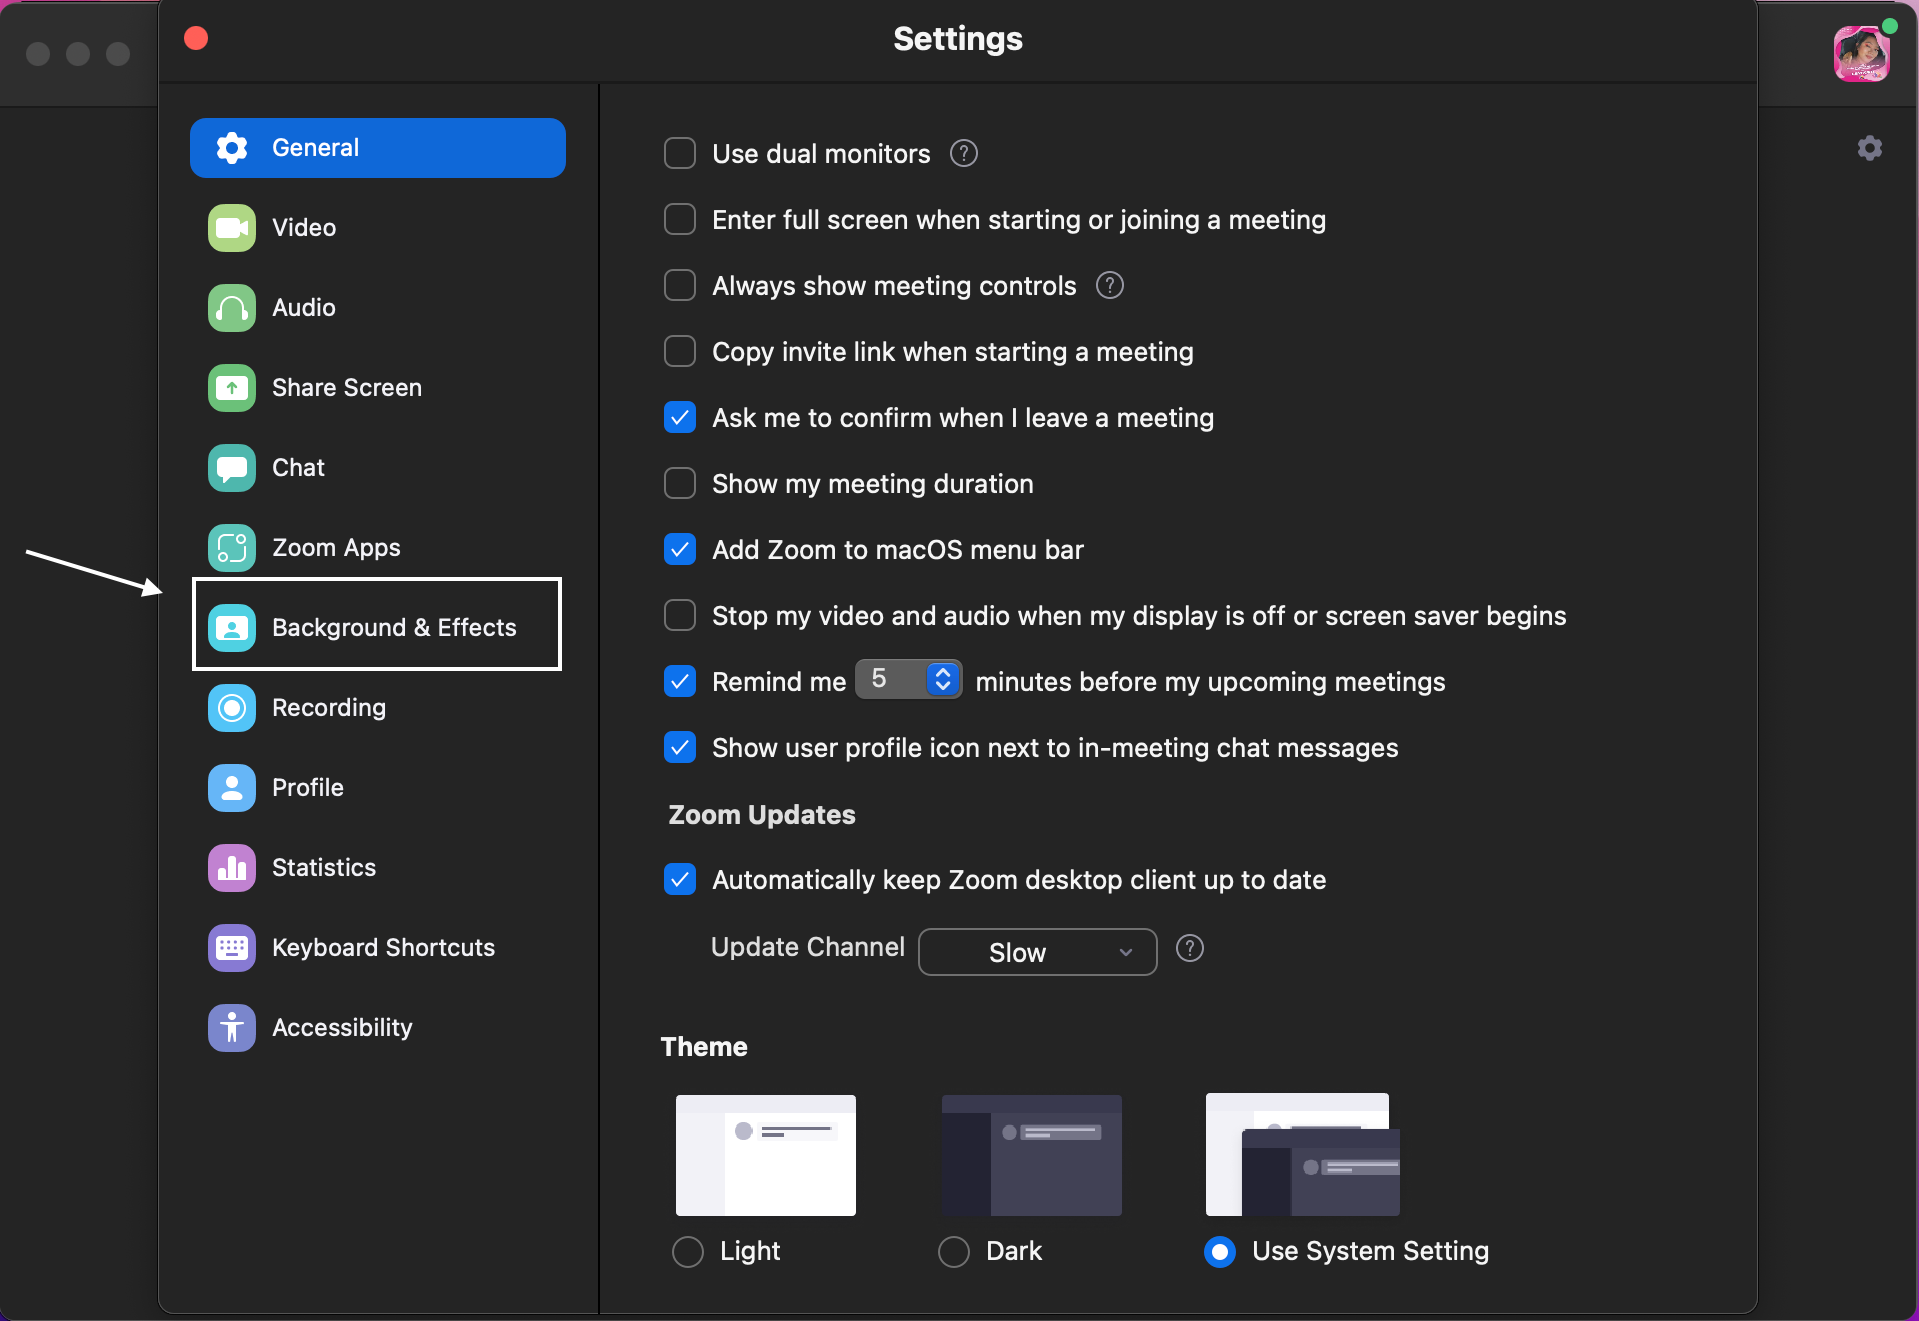Select the Audio headphones icon
Image resolution: width=1919 pixels, height=1321 pixels.
(x=231, y=308)
